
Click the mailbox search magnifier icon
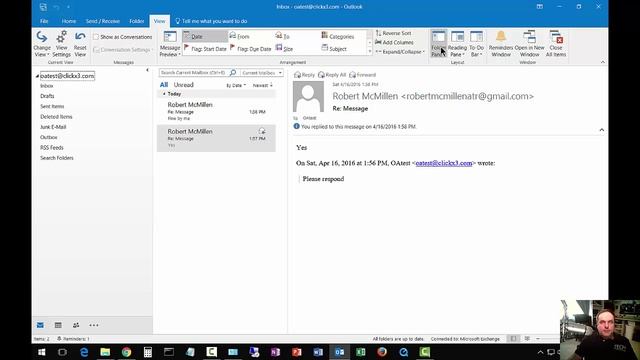(x=233, y=73)
